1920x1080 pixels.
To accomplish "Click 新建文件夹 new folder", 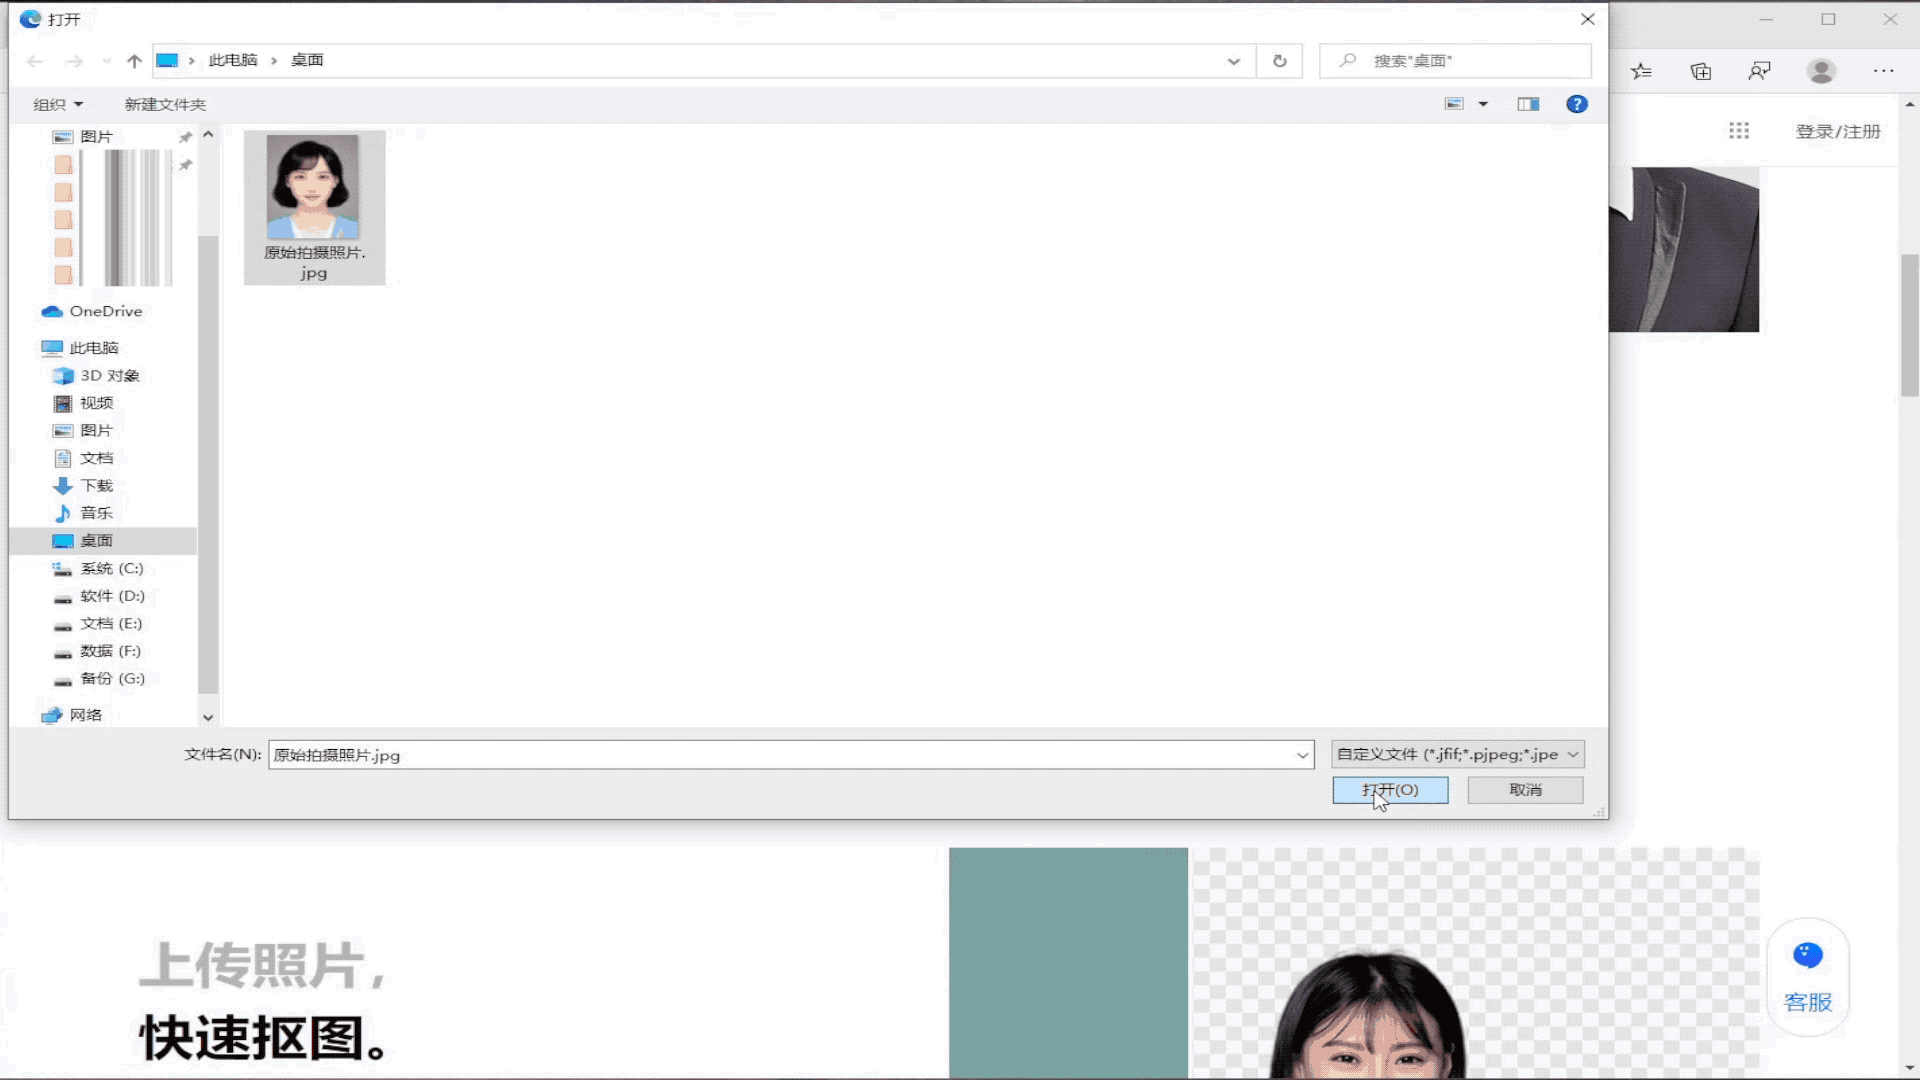I will point(165,104).
